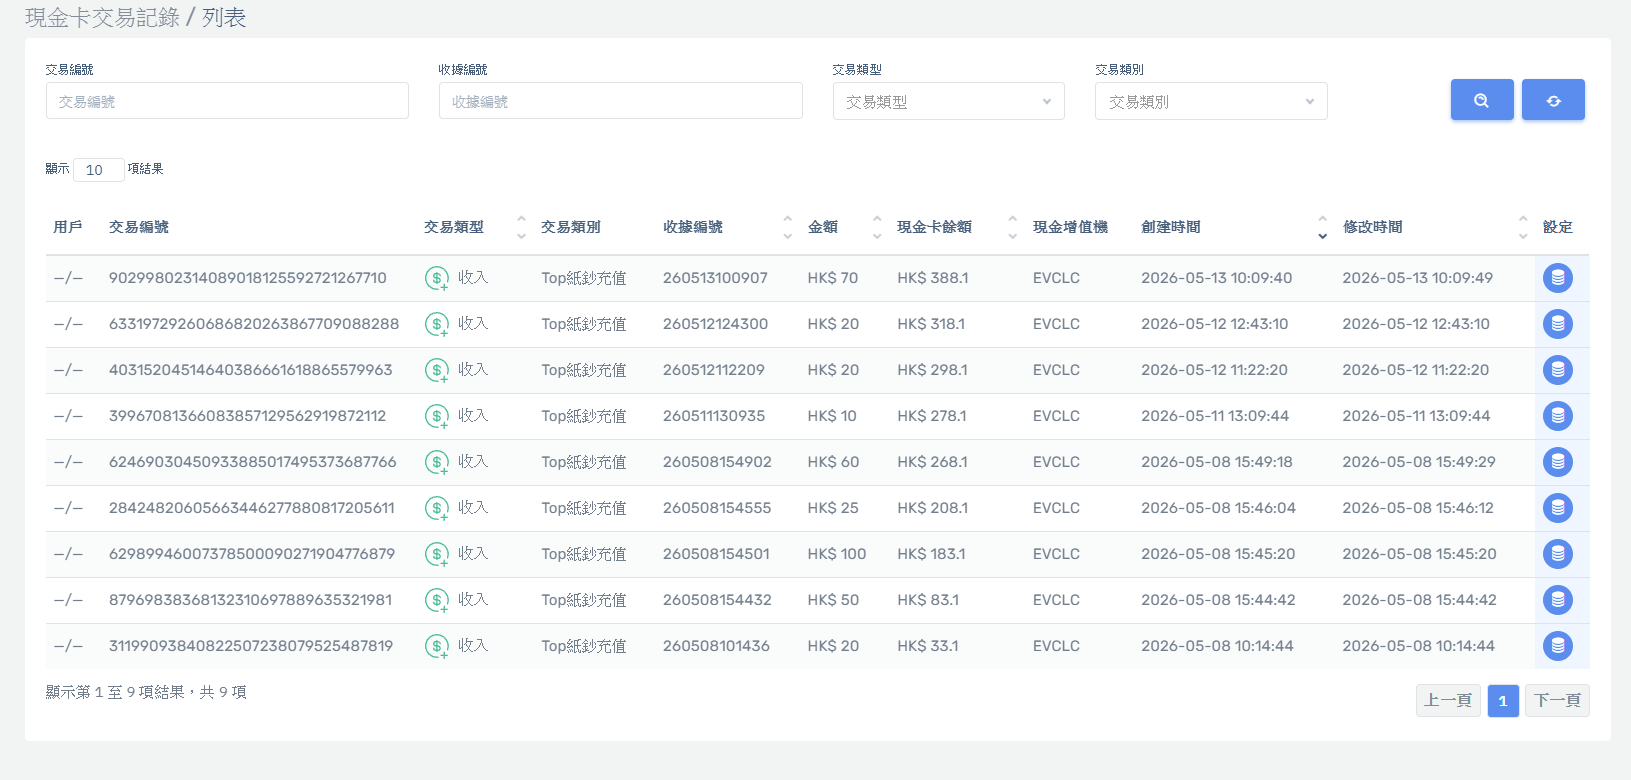
Task: Click income icon in row with receipt 260512124300
Action: 437,324
